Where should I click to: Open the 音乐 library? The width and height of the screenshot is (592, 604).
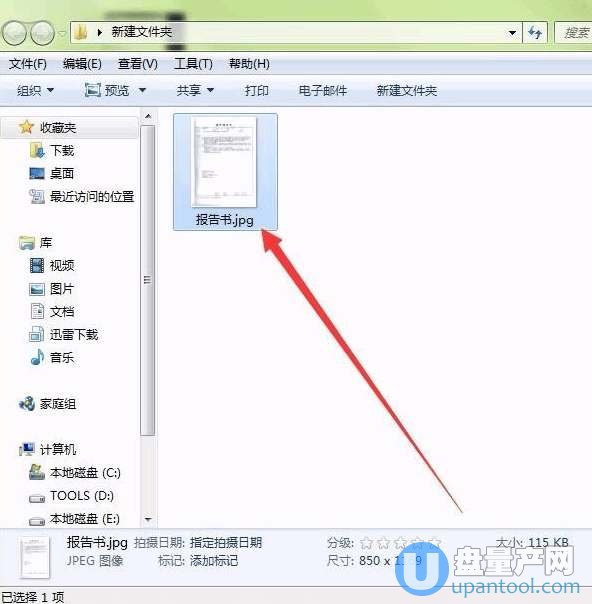pyautogui.click(x=62, y=357)
